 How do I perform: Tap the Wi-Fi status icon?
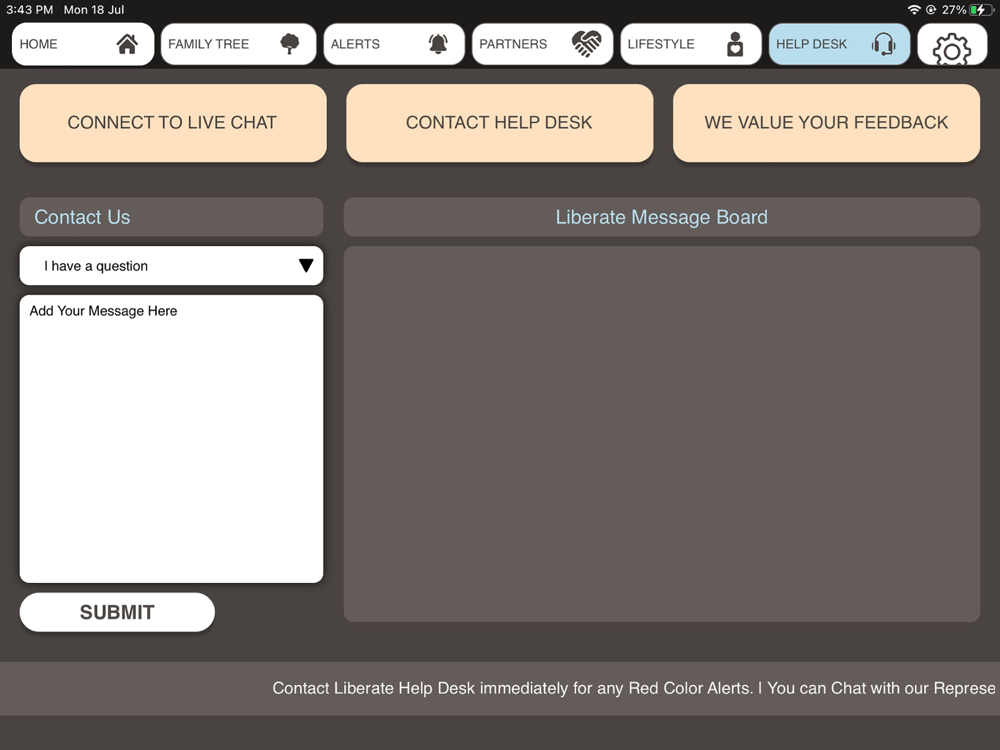914,10
